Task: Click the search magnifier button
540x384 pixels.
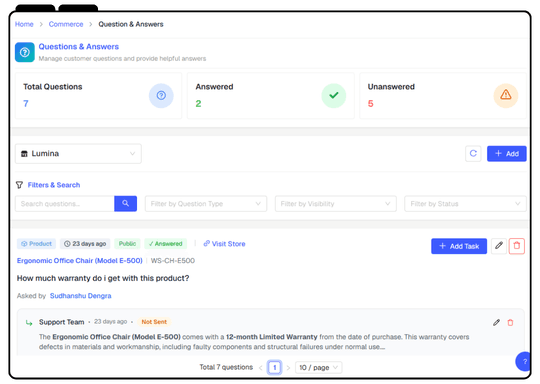Action: click(x=125, y=204)
